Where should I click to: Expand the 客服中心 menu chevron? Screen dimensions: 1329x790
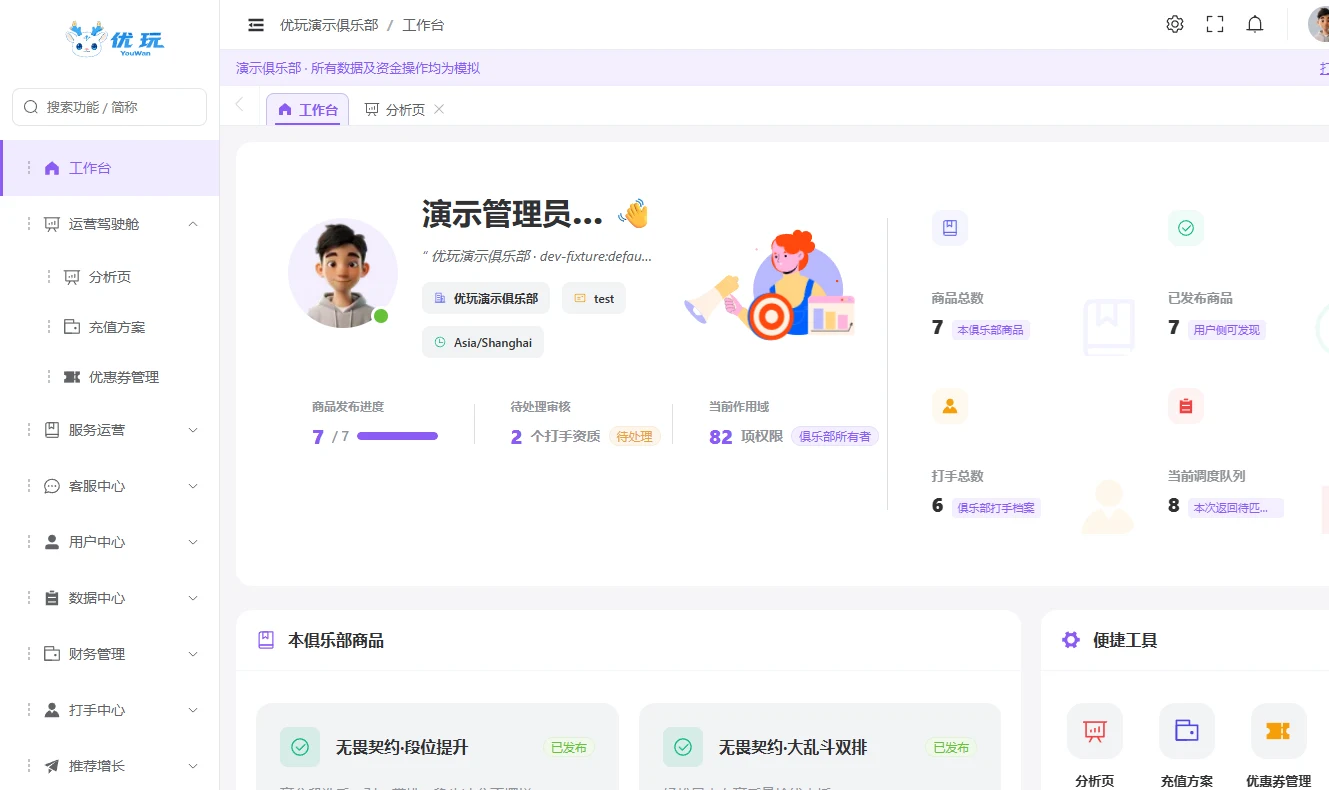click(x=193, y=486)
